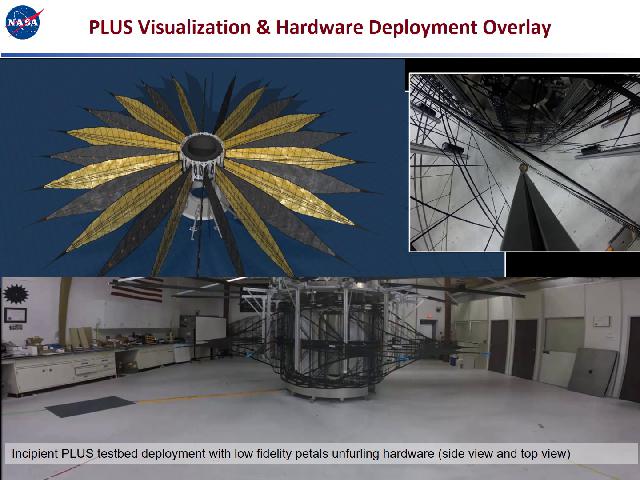Click the black starburst decoration on lab wall
640x480 pixels.
[x=16, y=293]
